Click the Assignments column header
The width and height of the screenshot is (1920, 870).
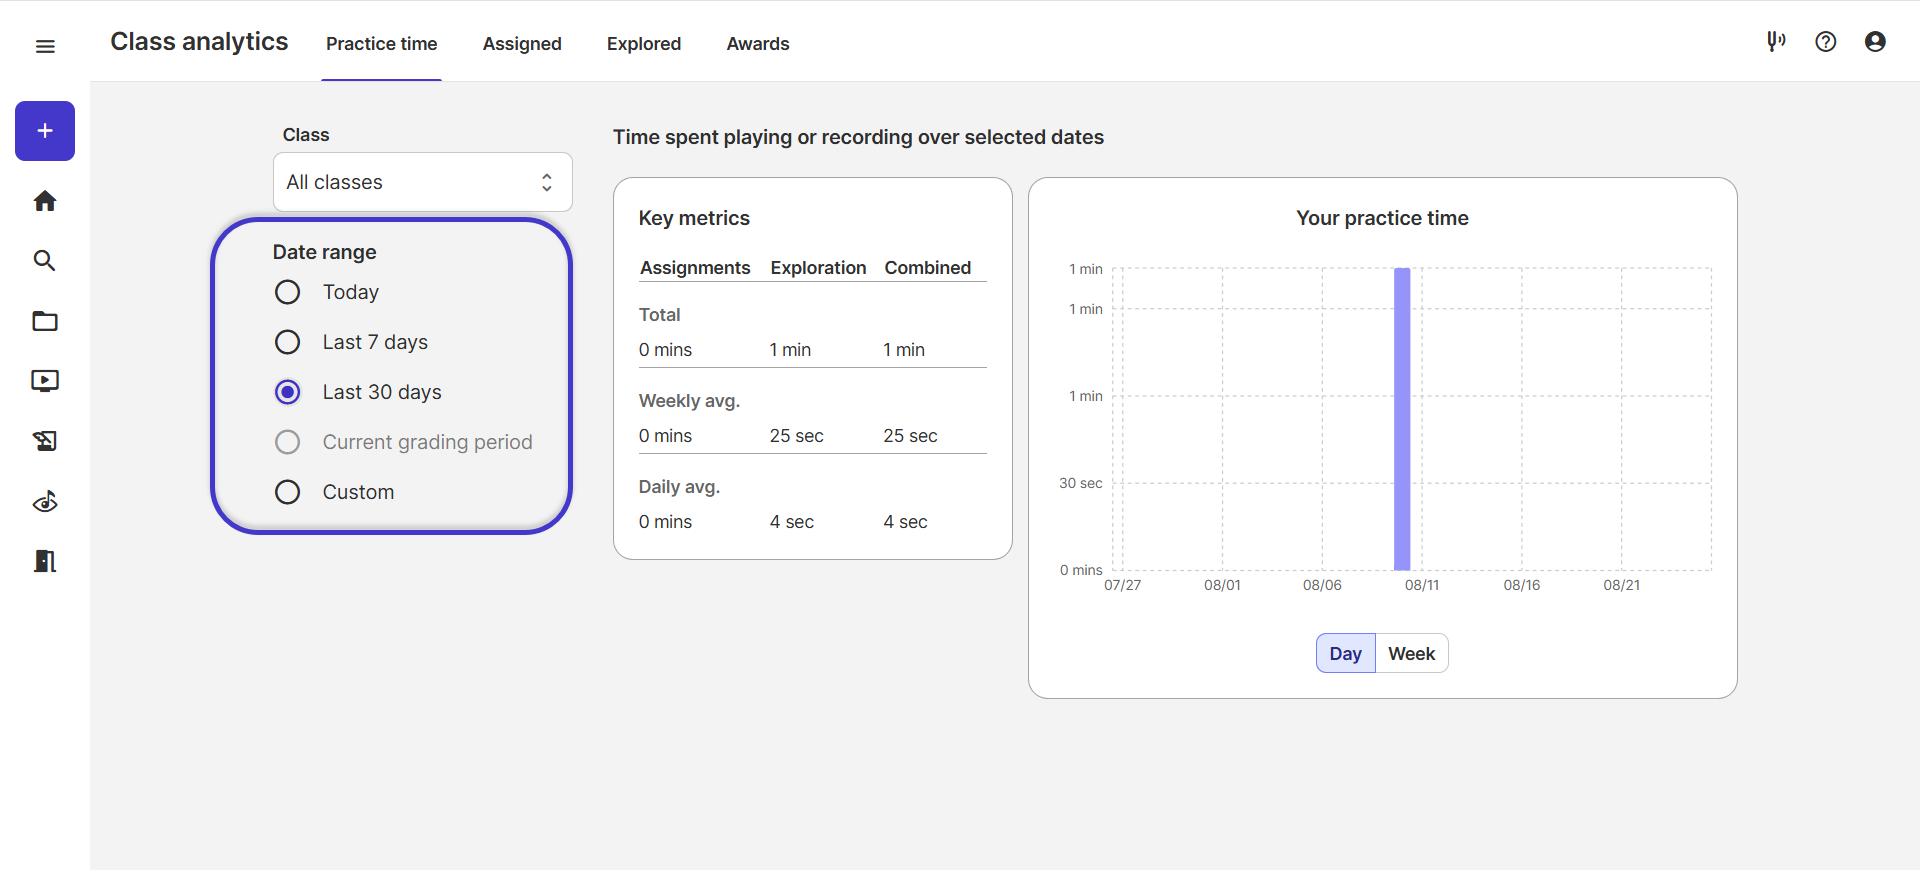tap(695, 268)
